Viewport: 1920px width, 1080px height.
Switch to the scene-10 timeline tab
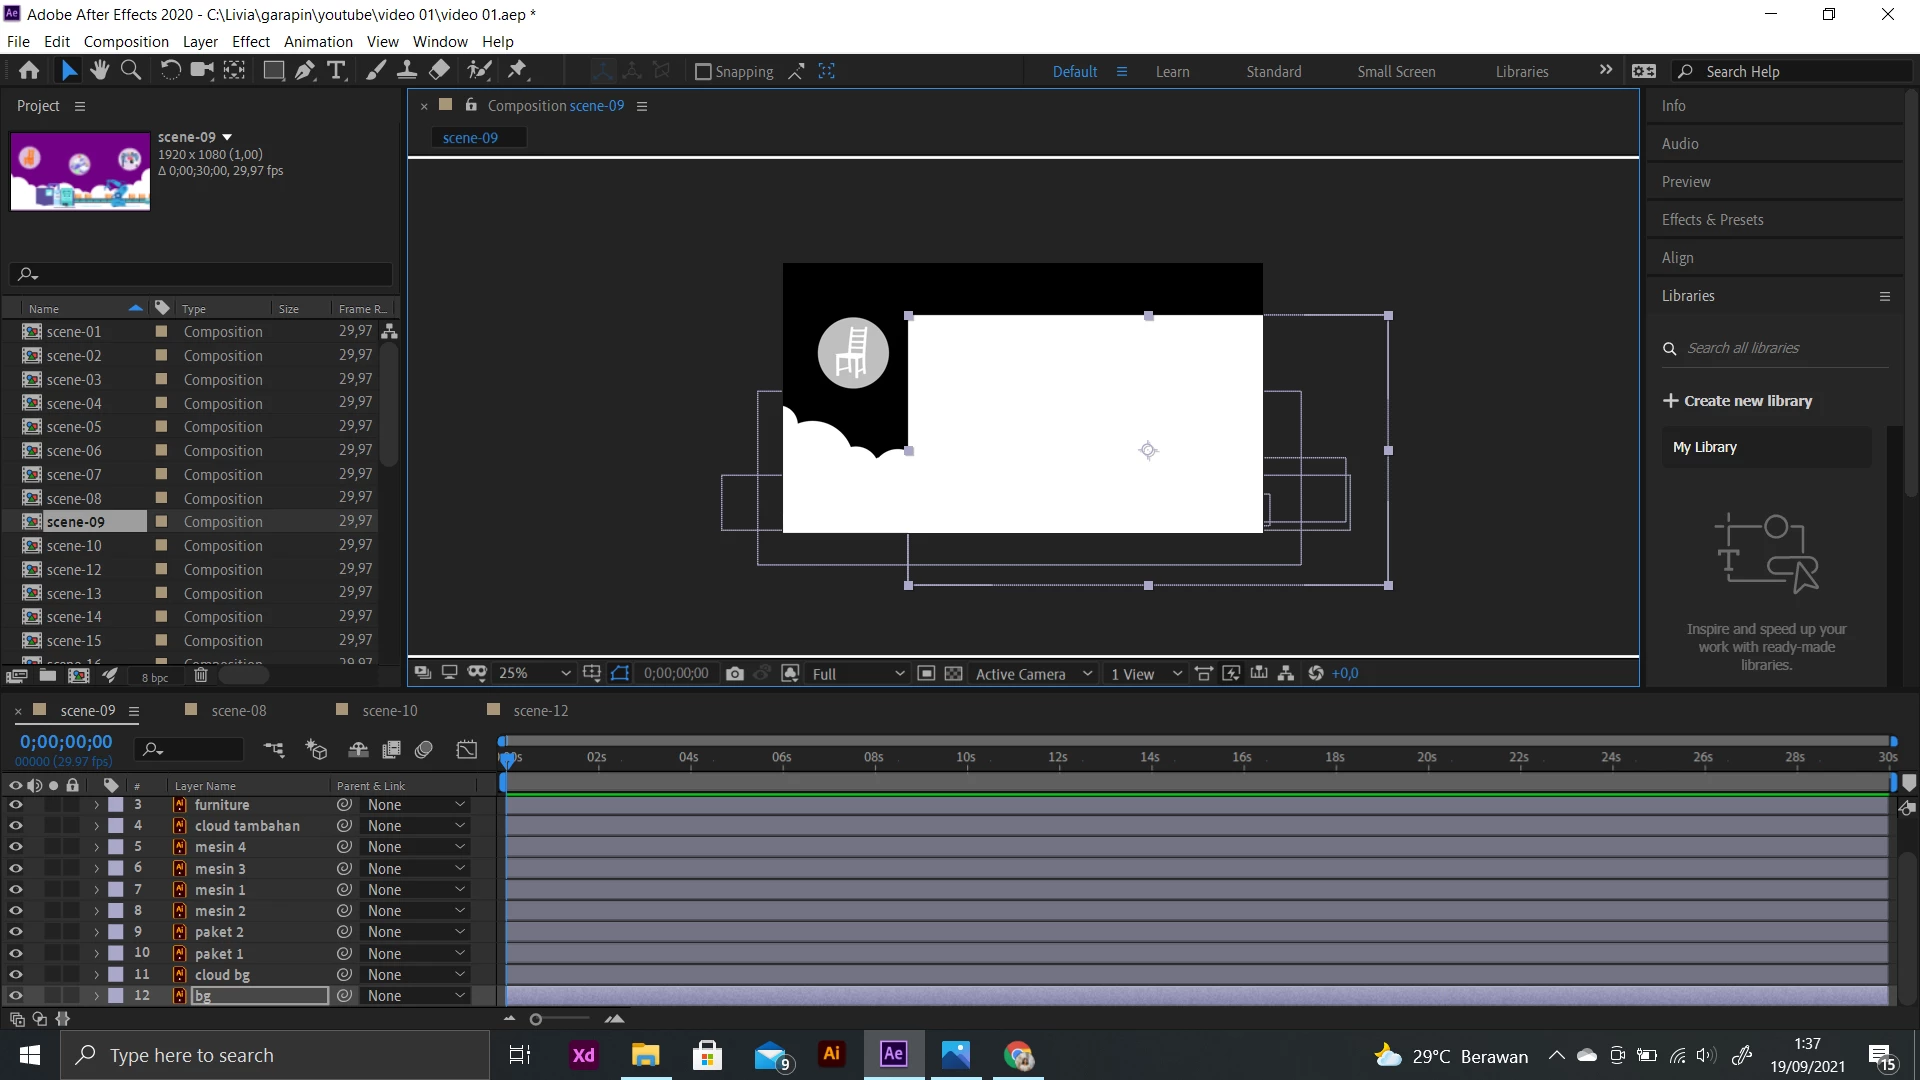(x=389, y=711)
